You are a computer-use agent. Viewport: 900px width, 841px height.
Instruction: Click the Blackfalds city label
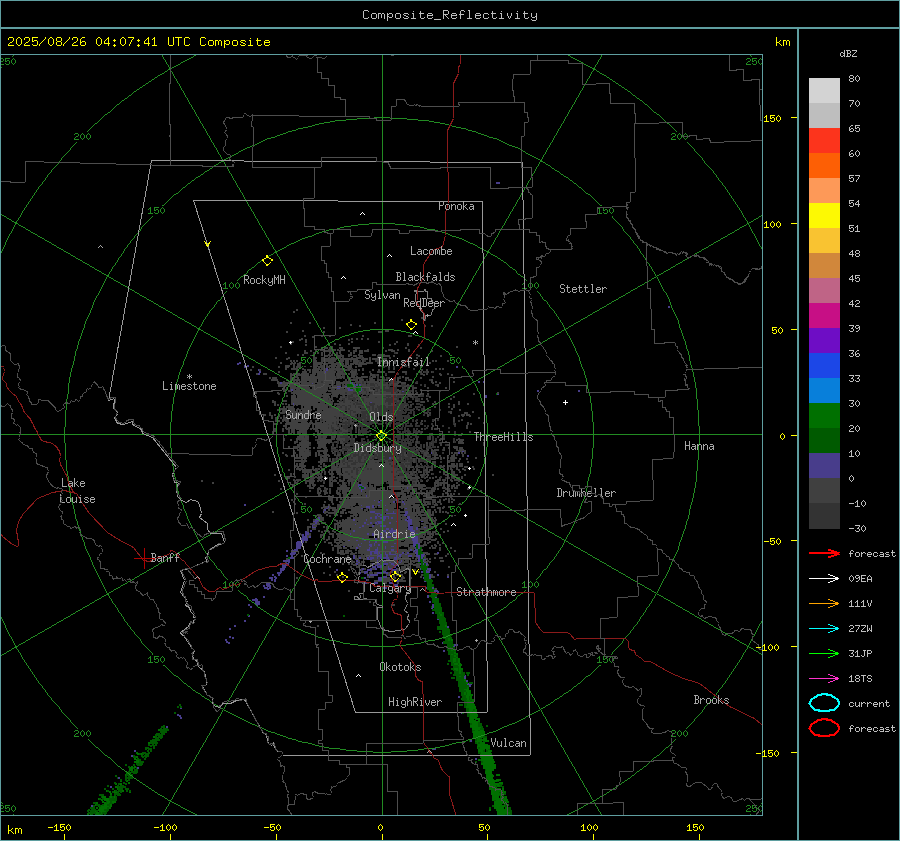[x=425, y=277]
